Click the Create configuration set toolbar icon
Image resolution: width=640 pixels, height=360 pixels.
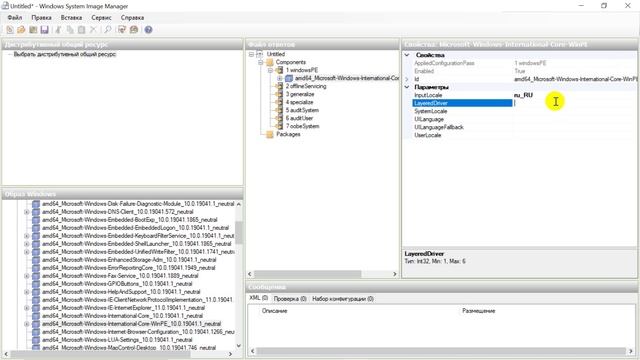coord(134,30)
